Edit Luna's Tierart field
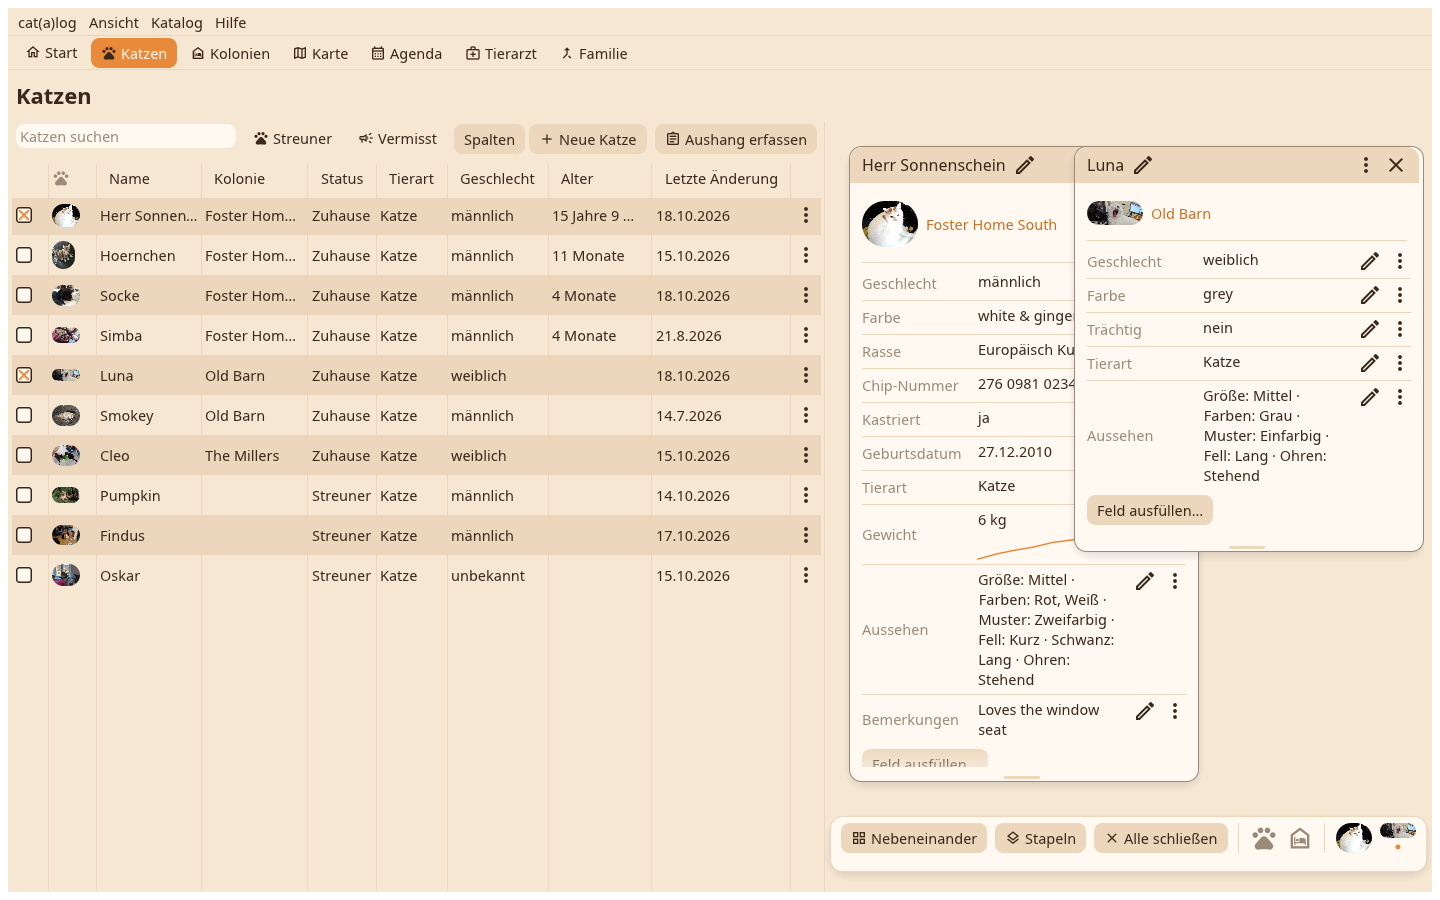Image resolution: width=1440 pixels, height=900 pixels. tap(1370, 363)
